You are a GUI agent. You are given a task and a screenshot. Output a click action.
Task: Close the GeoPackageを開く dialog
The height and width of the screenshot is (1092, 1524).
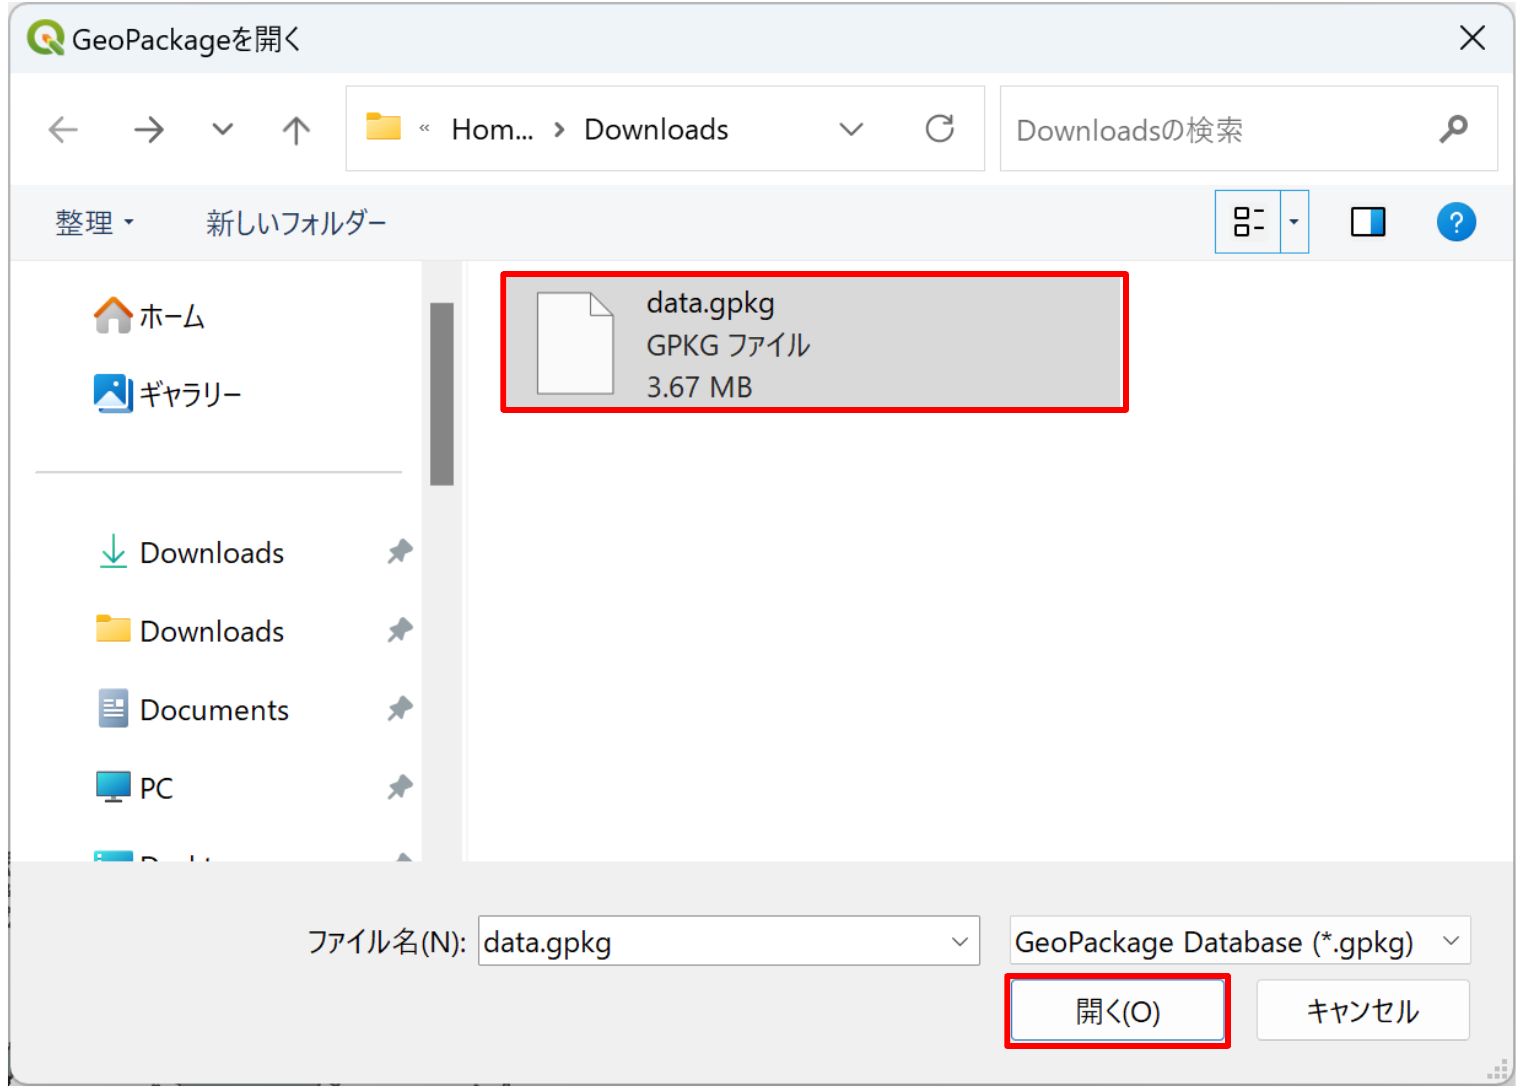click(x=1472, y=39)
